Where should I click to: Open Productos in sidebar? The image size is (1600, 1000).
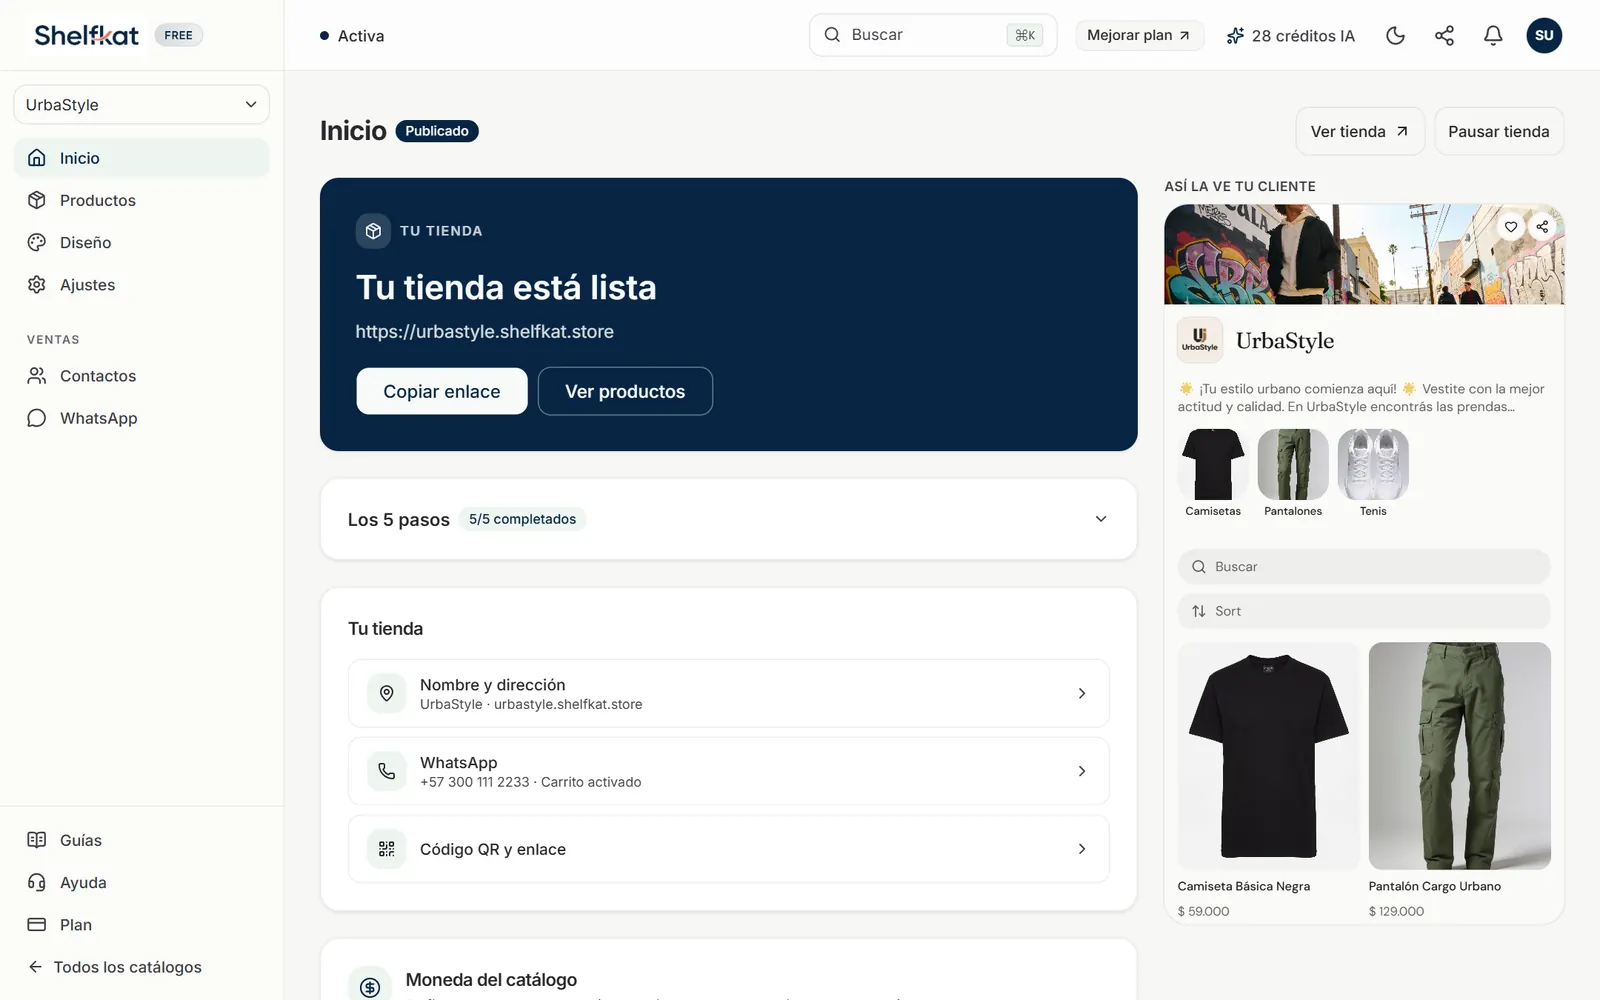(x=141, y=200)
